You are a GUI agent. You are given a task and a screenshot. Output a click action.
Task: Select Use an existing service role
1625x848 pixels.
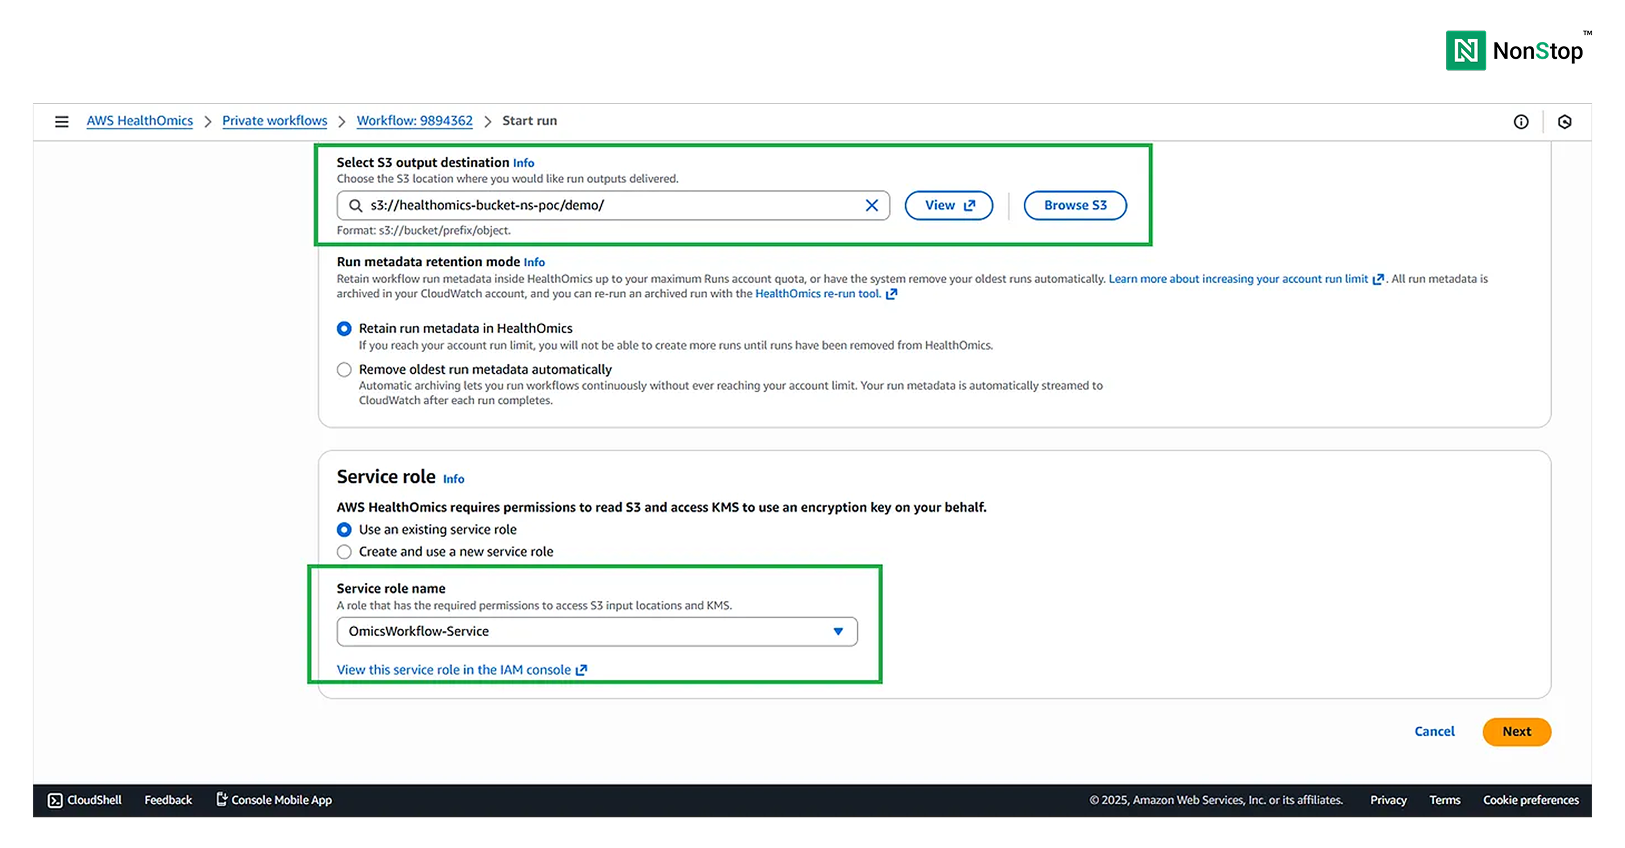coord(344,530)
